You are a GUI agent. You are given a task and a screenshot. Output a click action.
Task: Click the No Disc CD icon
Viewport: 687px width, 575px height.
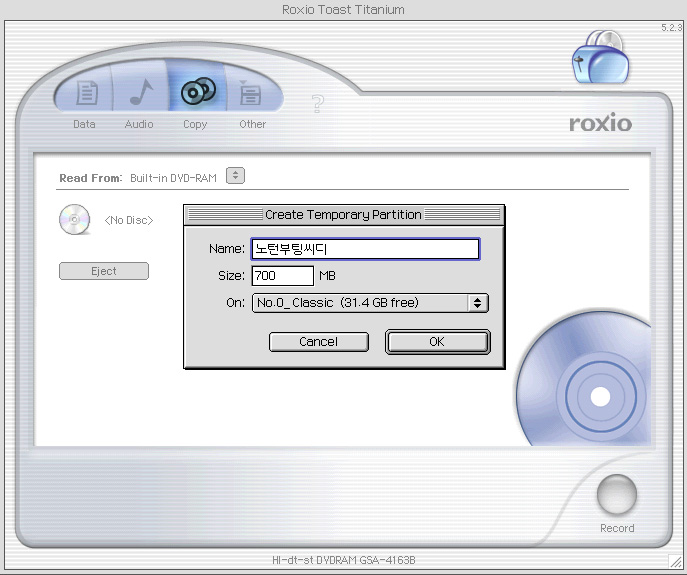pos(75,219)
